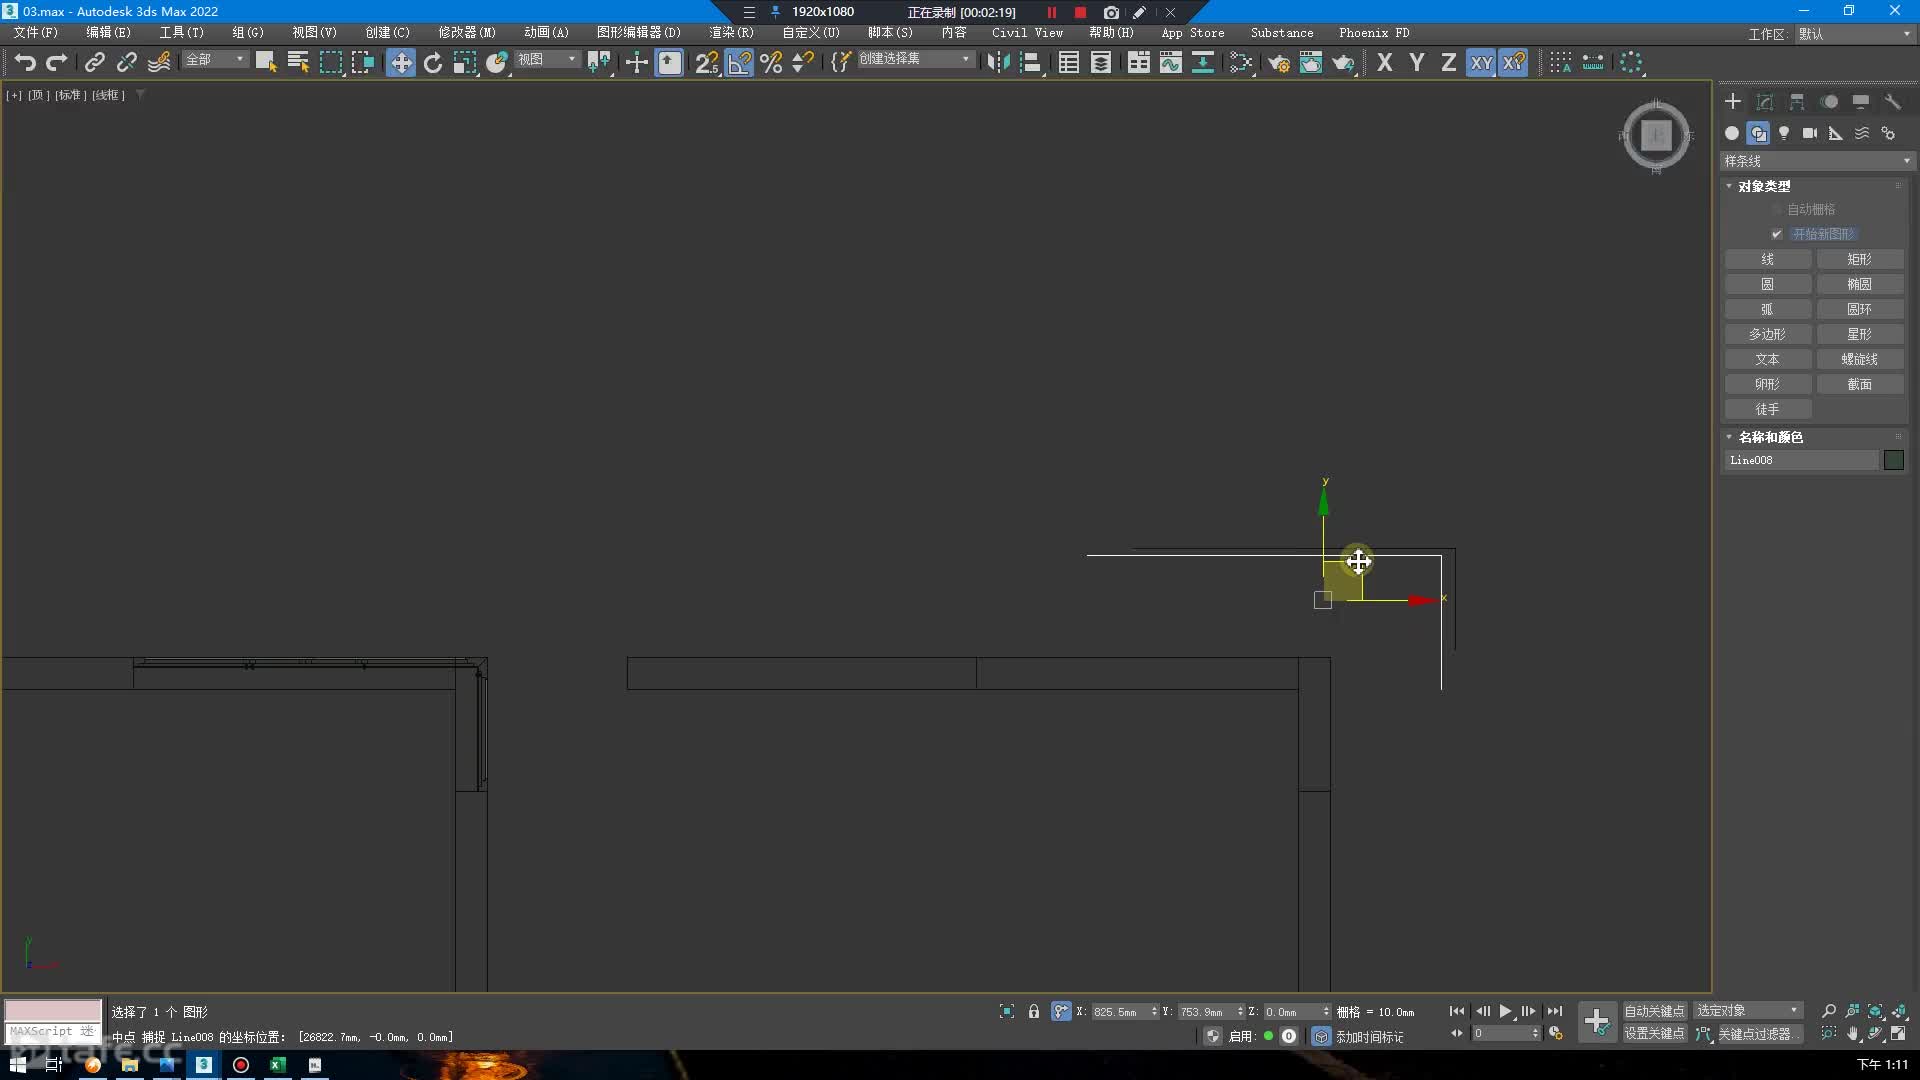Restrict transform to Z axis

(1448, 63)
